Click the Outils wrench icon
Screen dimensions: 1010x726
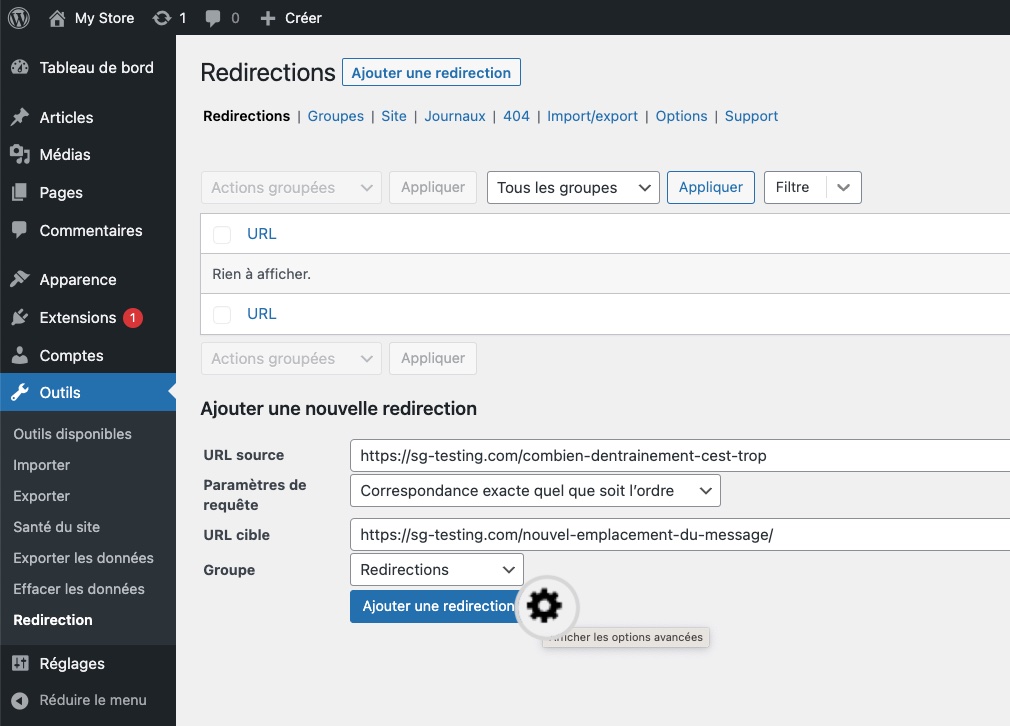(20, 392)
